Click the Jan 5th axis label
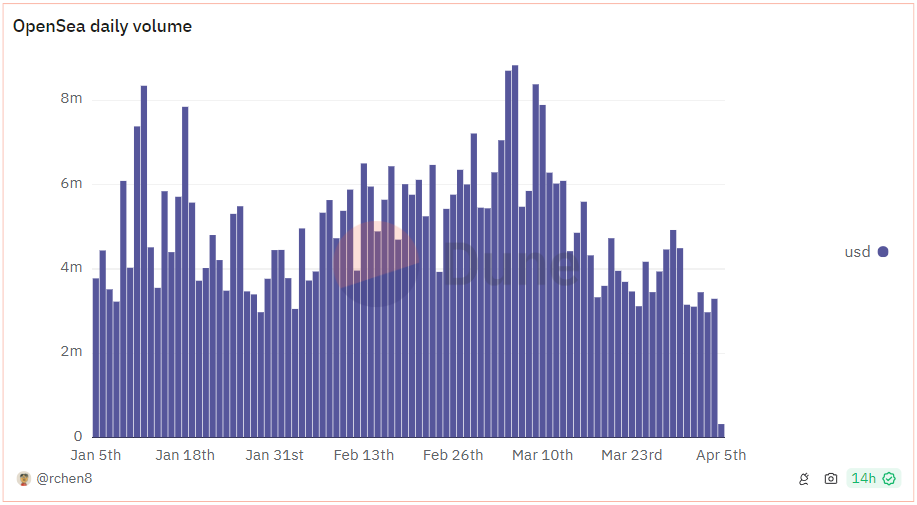This screenshot has width=917, height=505. click(96, 455)
